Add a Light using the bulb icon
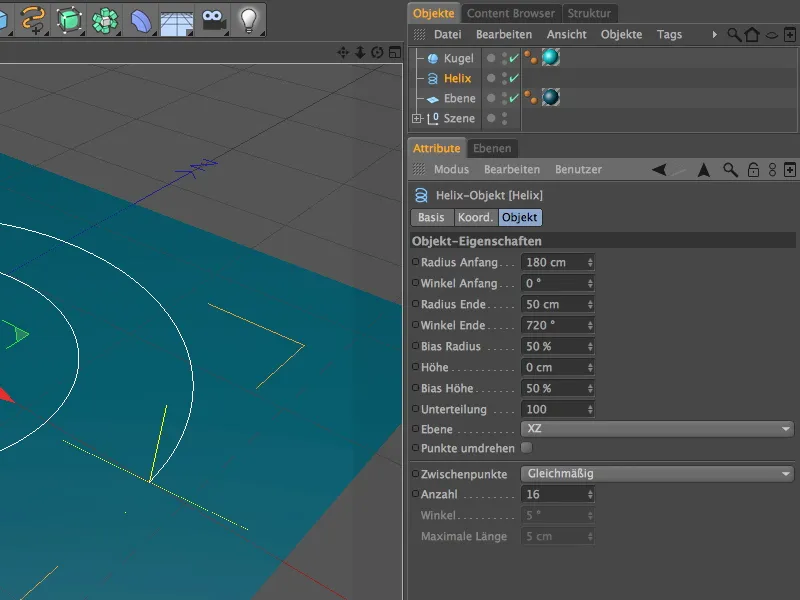This screenshot has height=600, width=800. pyautogui.click(x=248, y=20)
